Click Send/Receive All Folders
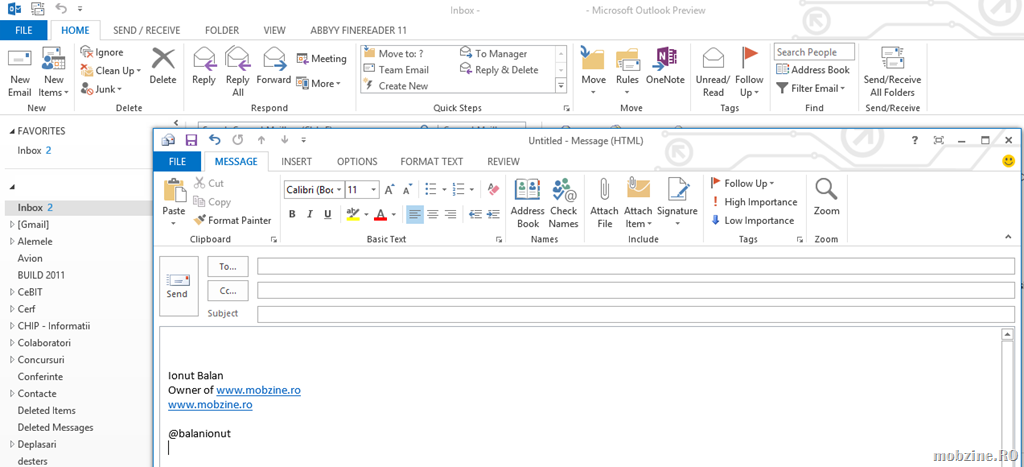The image size is (1024, 467). [x=892, y=72]
